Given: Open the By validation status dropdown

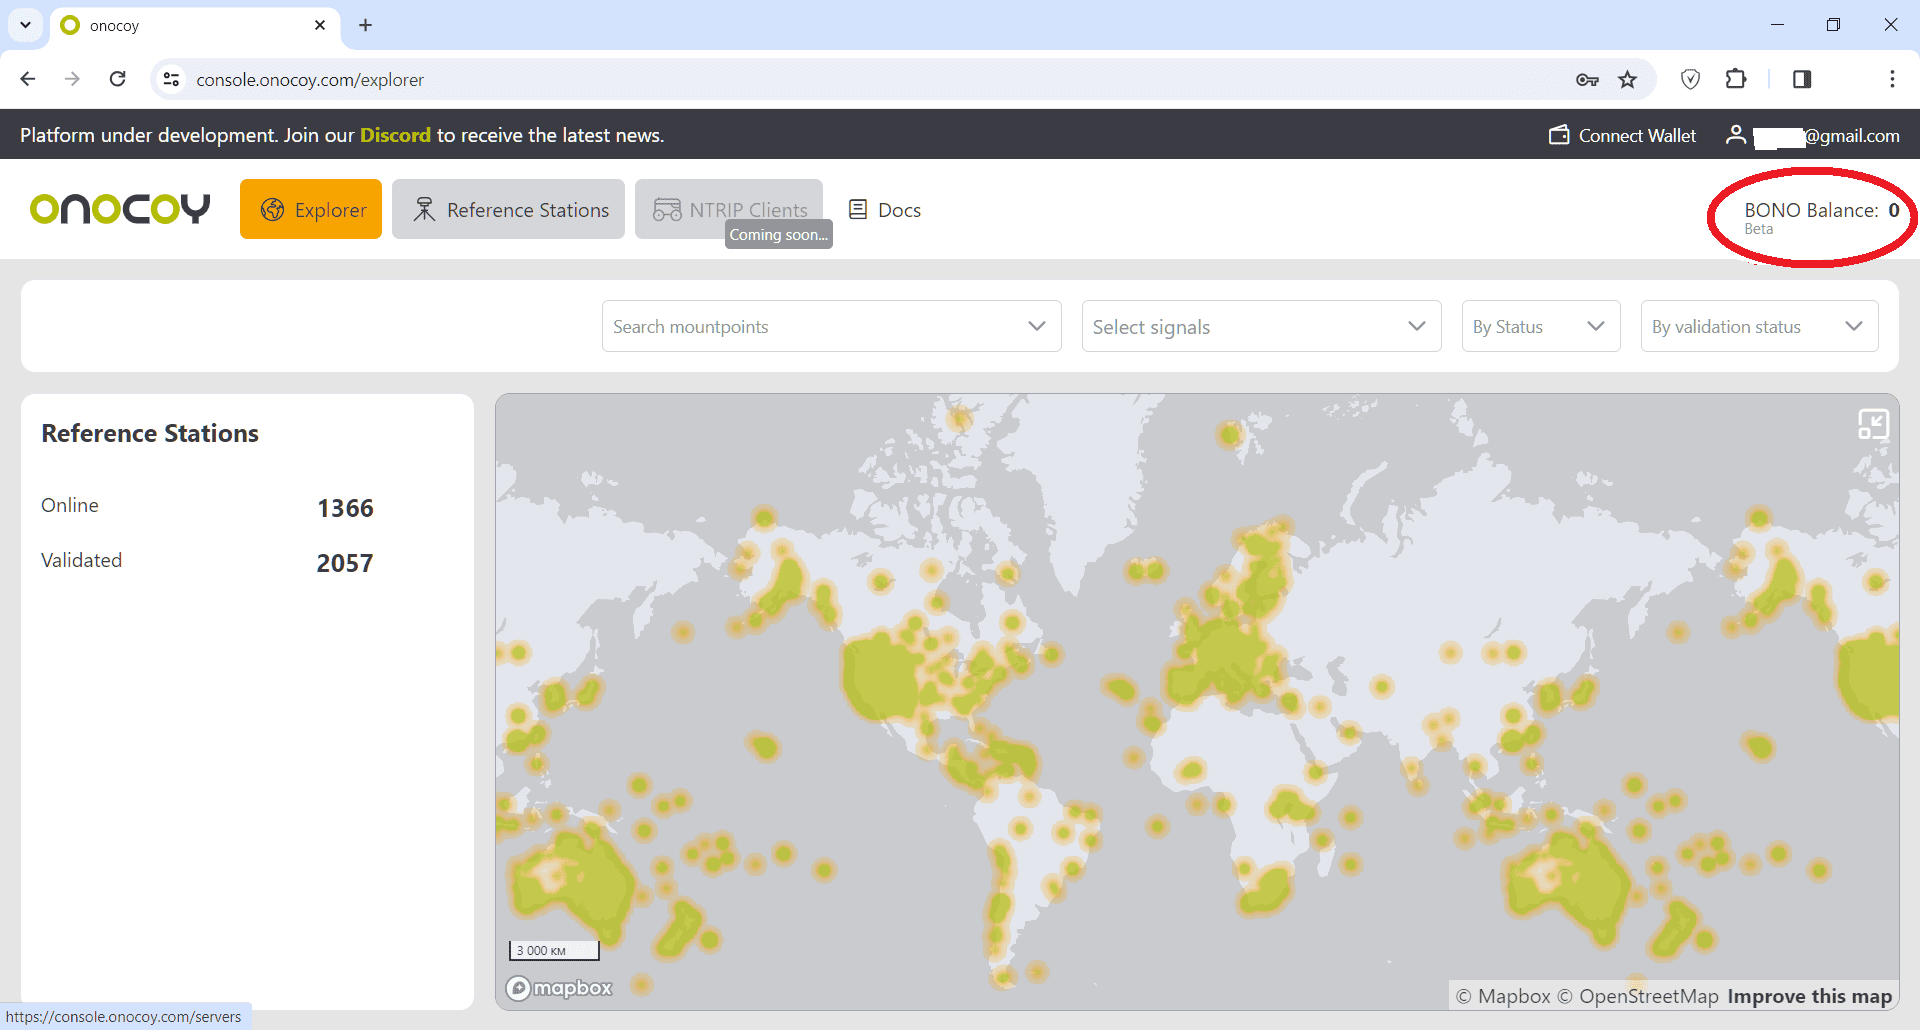Looking at the screenshot, I should pos(1759,326).
